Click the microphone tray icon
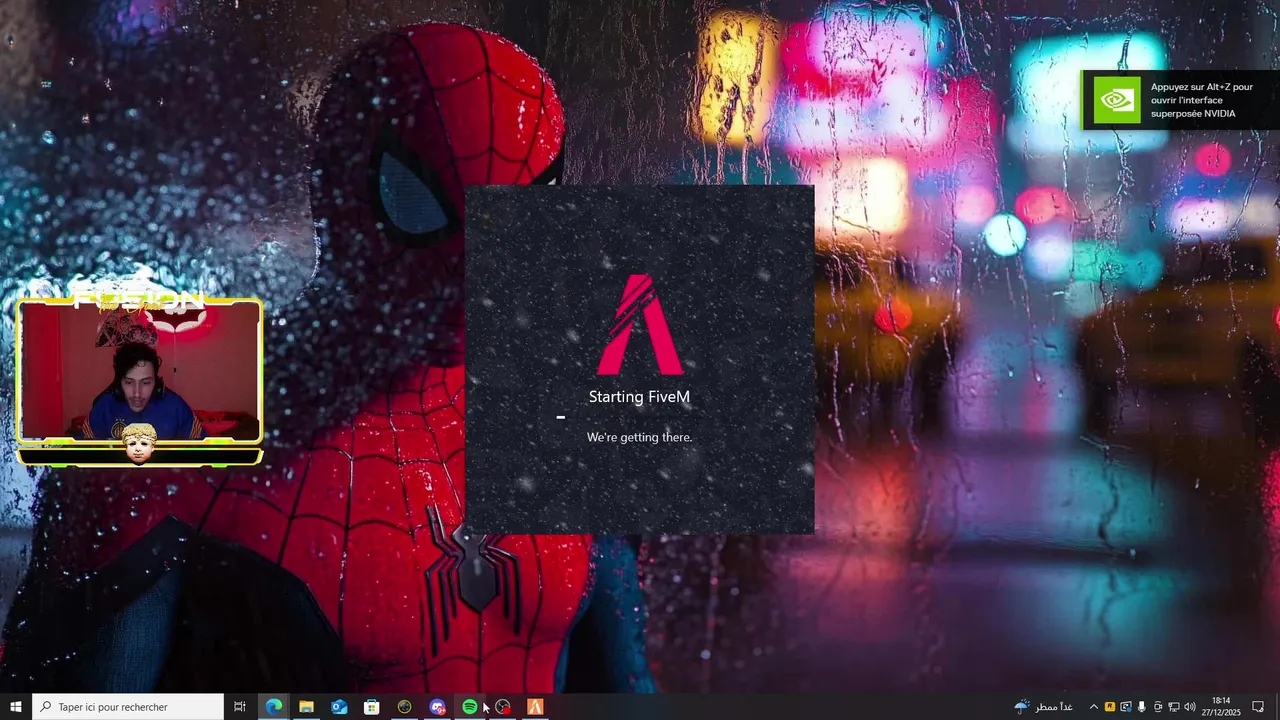 pyautogui.click(x=1141, y=707)
